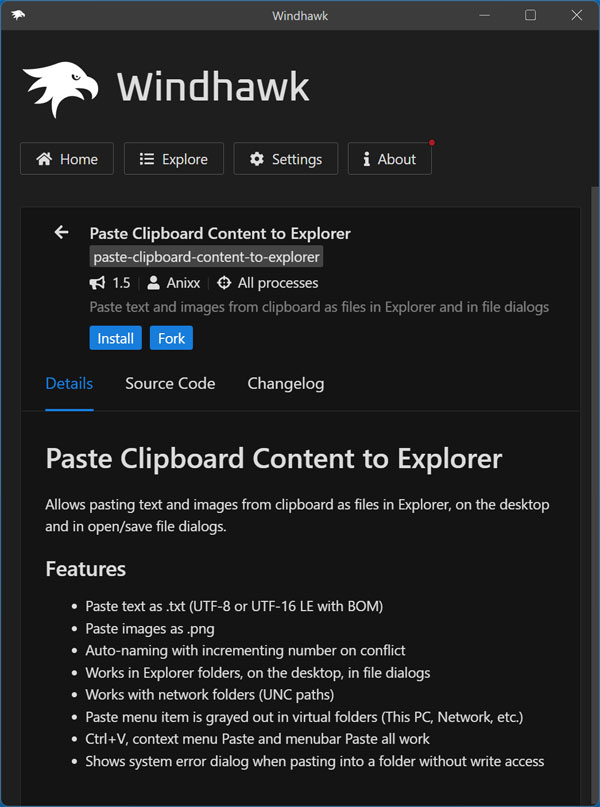Click the small hawk icon in title bar
Viewport: 600px width, 807px height.
pyautogui.click(x=18, y=15)
